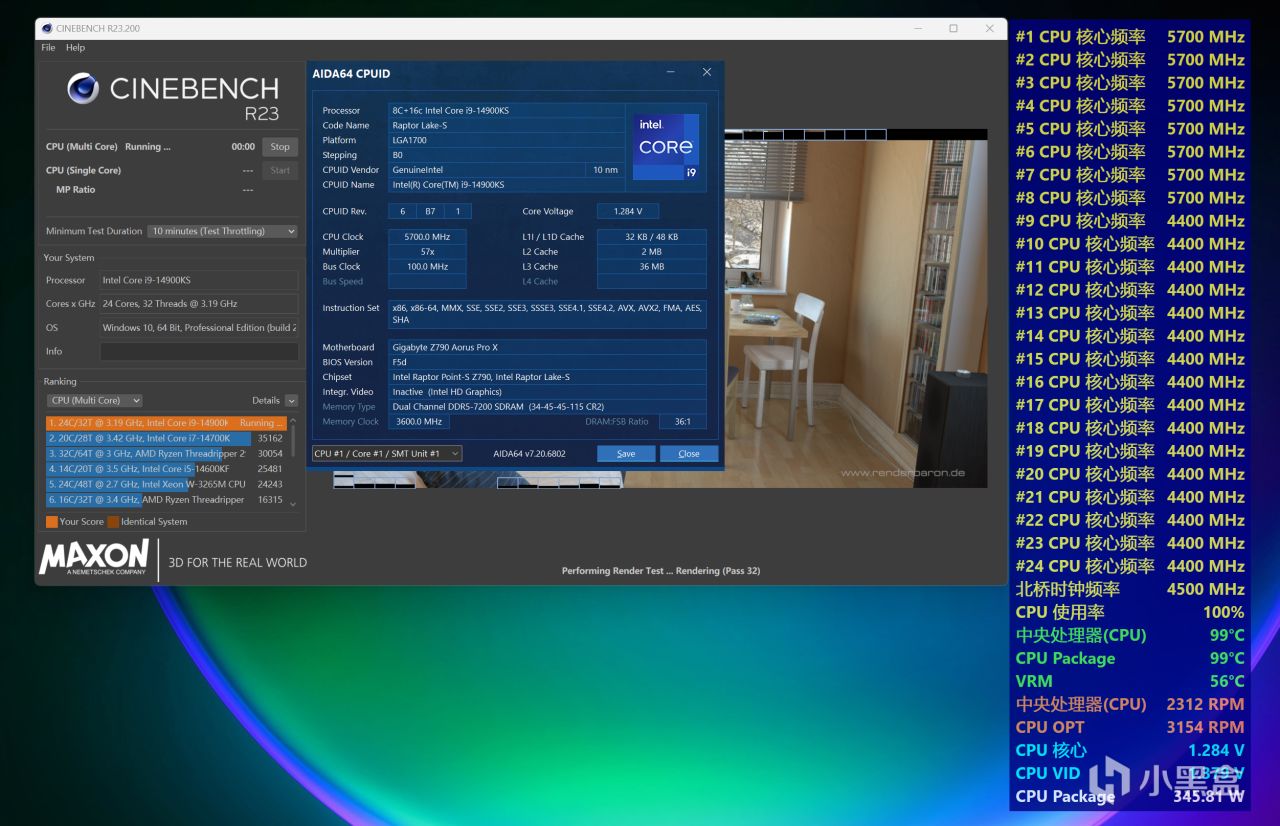This screenshot has width=1280, height=826.
Task: Click the Motherboard Gigabyte Z790 Aorus Pro X field
Action: coord(547,347)
